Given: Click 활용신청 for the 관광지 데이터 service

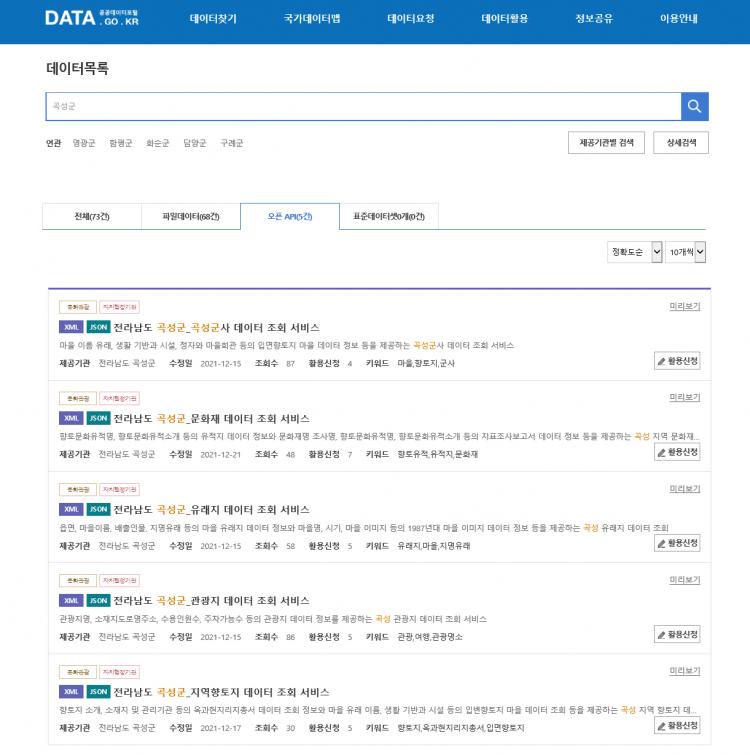Looking at the screenshot, I should (678, 634).
